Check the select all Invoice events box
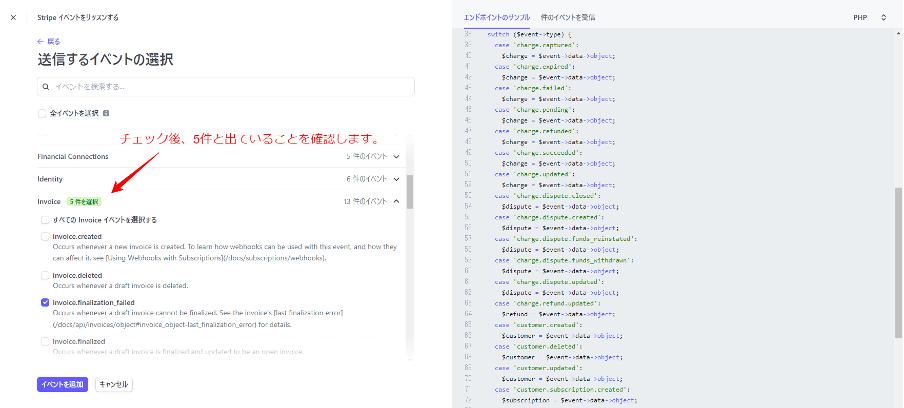This screenshot has height=408, width=904. click(x=46, y=219)
